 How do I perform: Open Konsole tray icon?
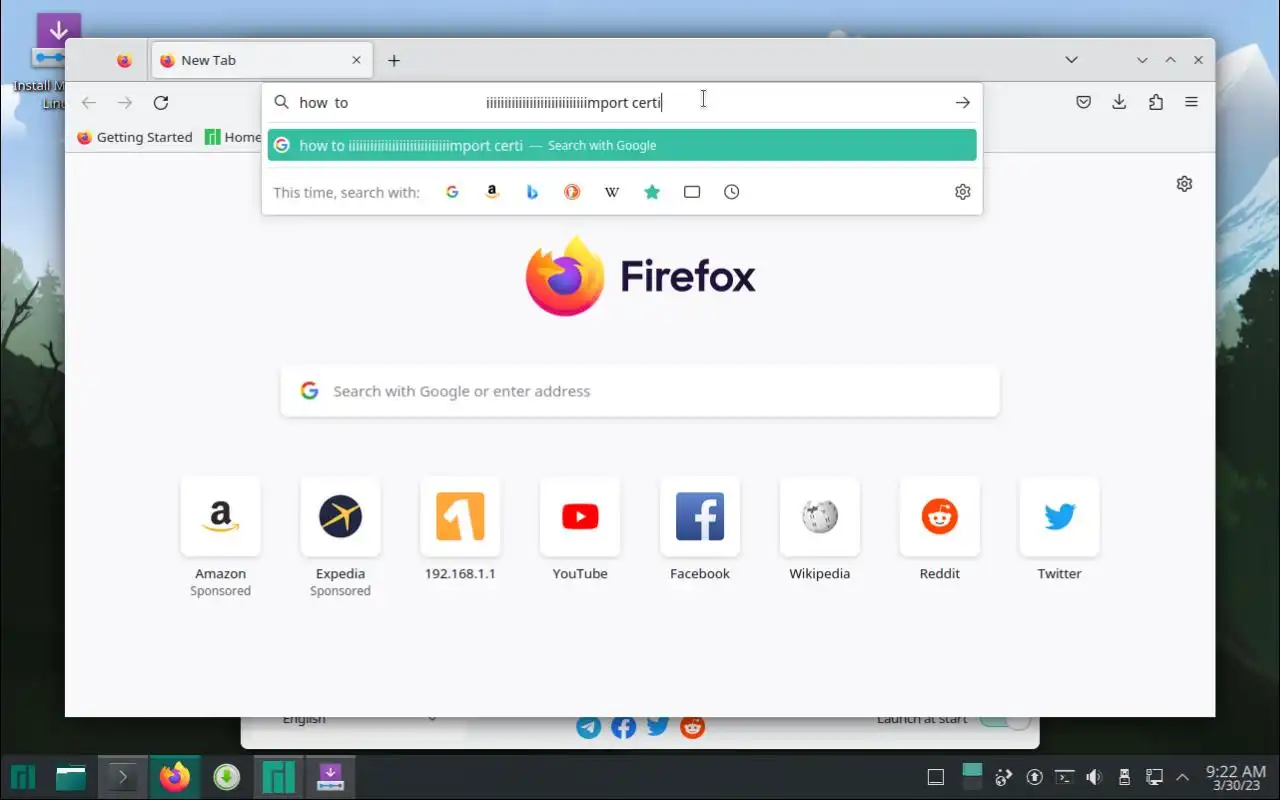click(1065, 777)
